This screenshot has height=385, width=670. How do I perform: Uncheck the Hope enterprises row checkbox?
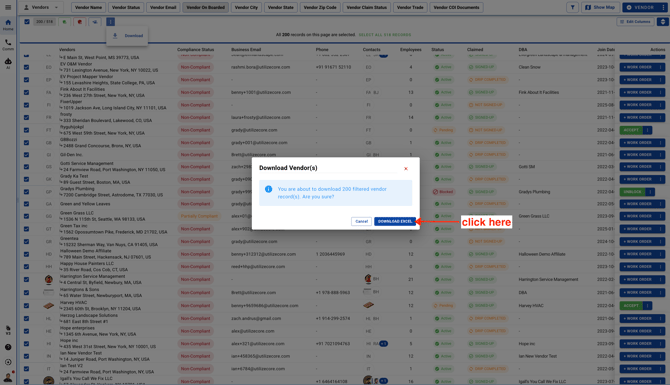pos(26,331)
